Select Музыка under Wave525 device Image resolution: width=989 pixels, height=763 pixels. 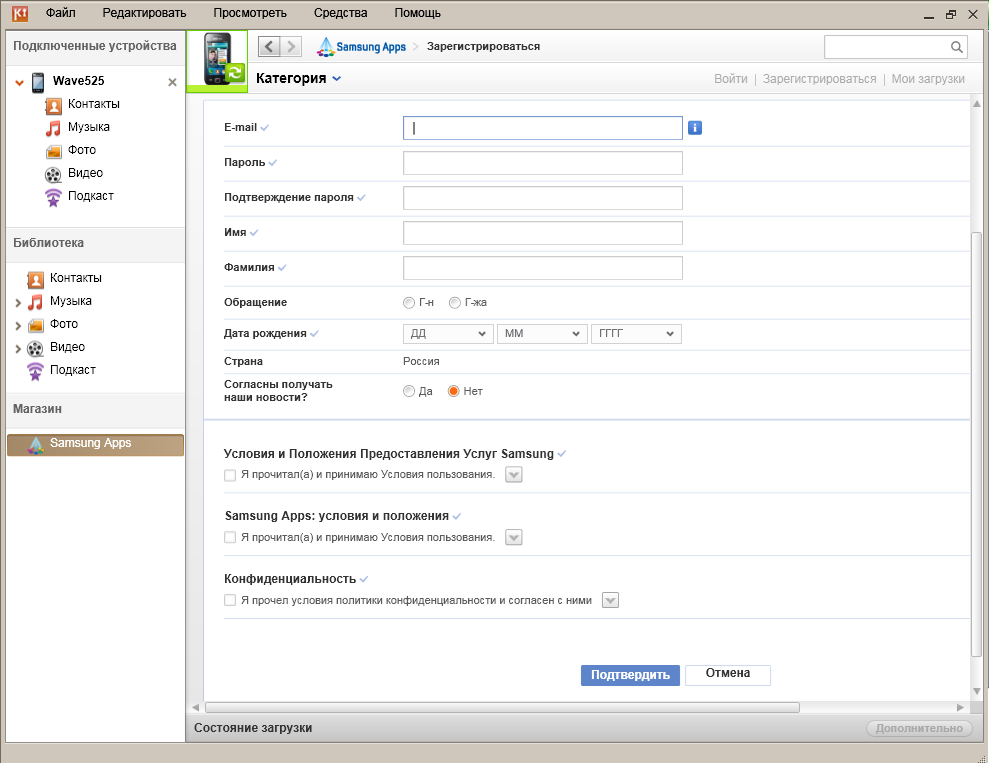tap(88, 127)
